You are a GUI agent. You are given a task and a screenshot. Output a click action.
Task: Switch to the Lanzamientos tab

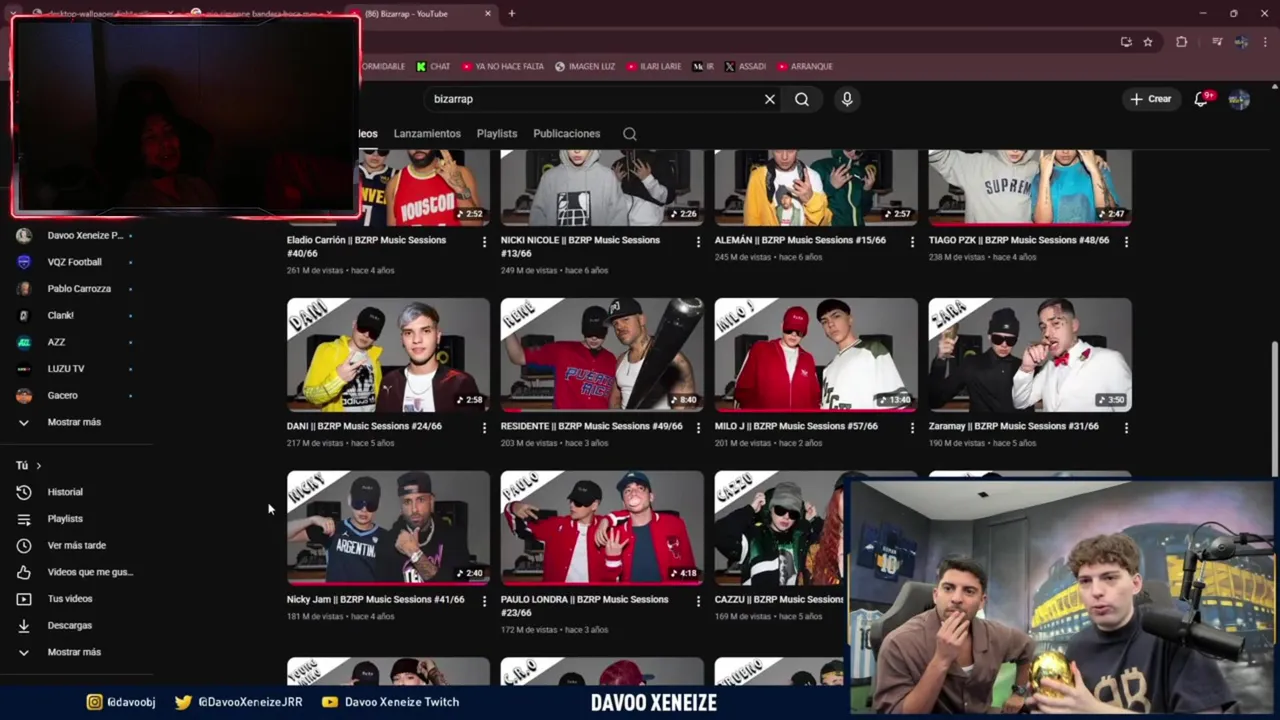427,134
